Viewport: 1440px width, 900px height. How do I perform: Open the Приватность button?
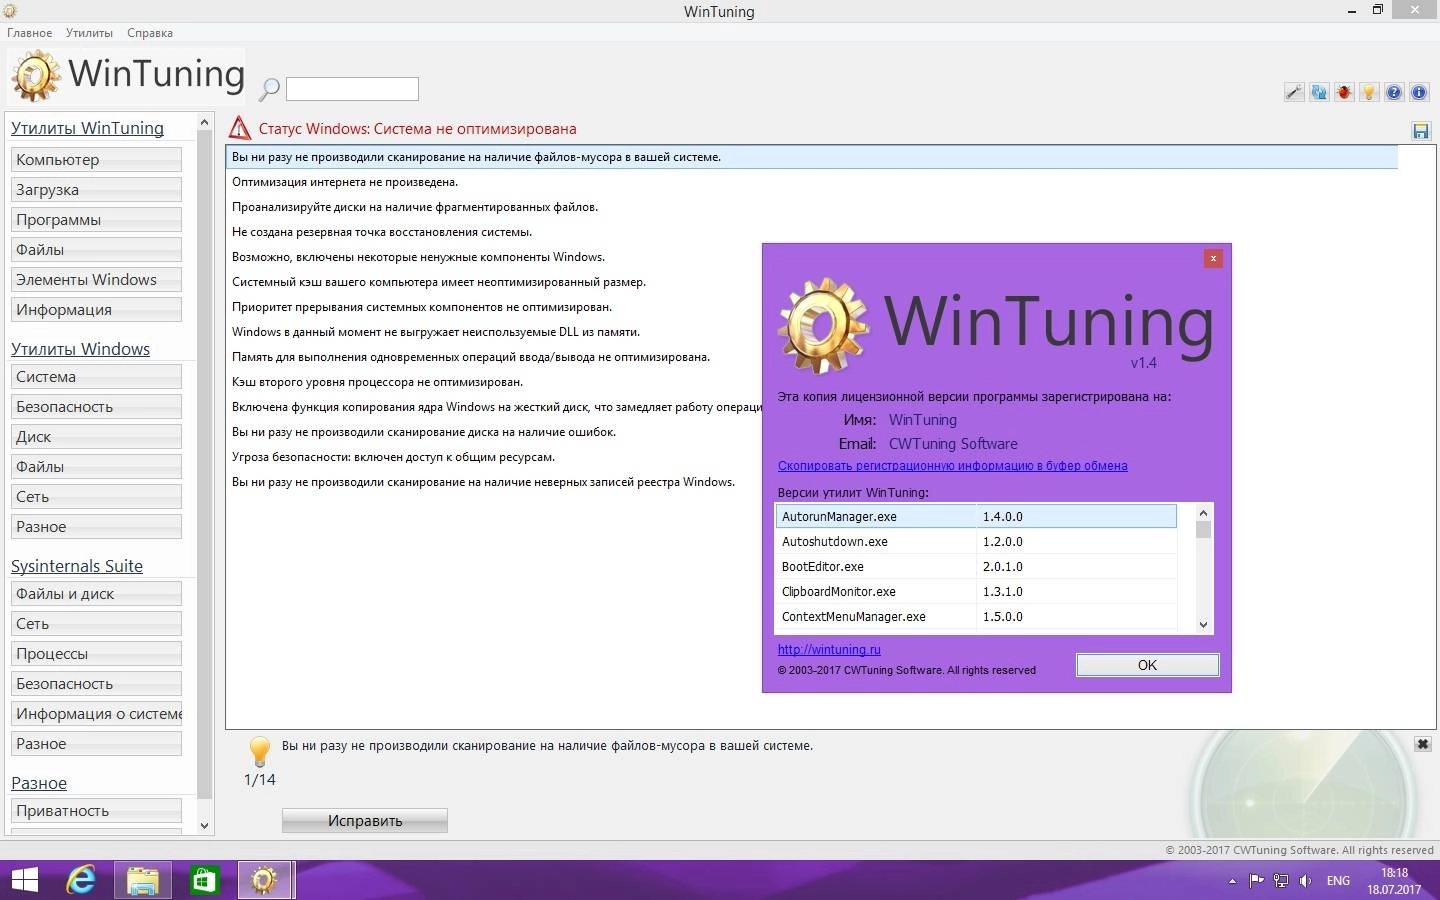[96, 810]
